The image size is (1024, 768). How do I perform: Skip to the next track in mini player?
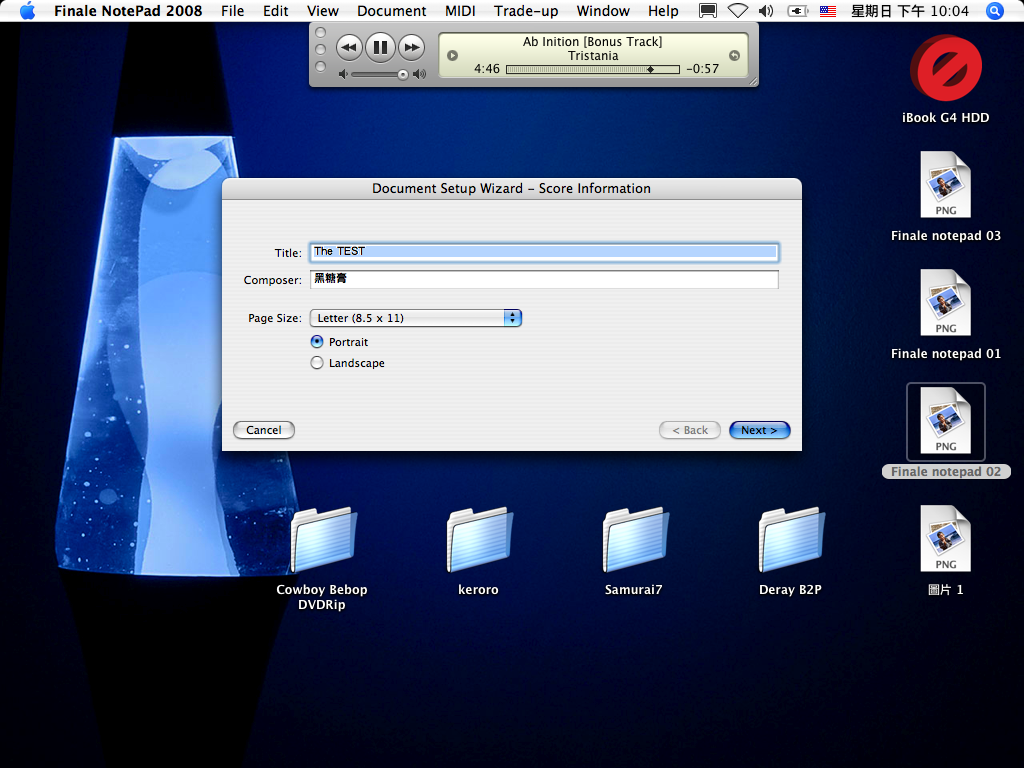(411, 47)
